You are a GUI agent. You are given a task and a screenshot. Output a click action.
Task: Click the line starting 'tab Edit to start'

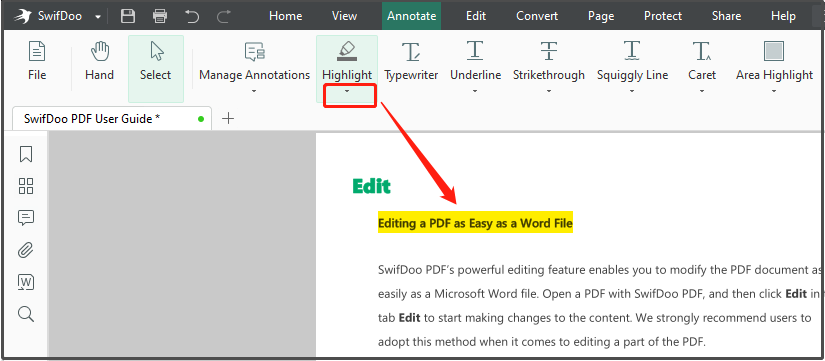point(595,317)
